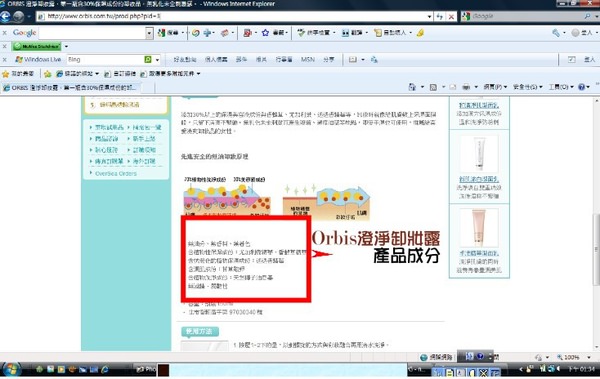Follow the OverSea Orders sidebar link
This screenshot has width=600, height=379.
[x=116, y=173]
